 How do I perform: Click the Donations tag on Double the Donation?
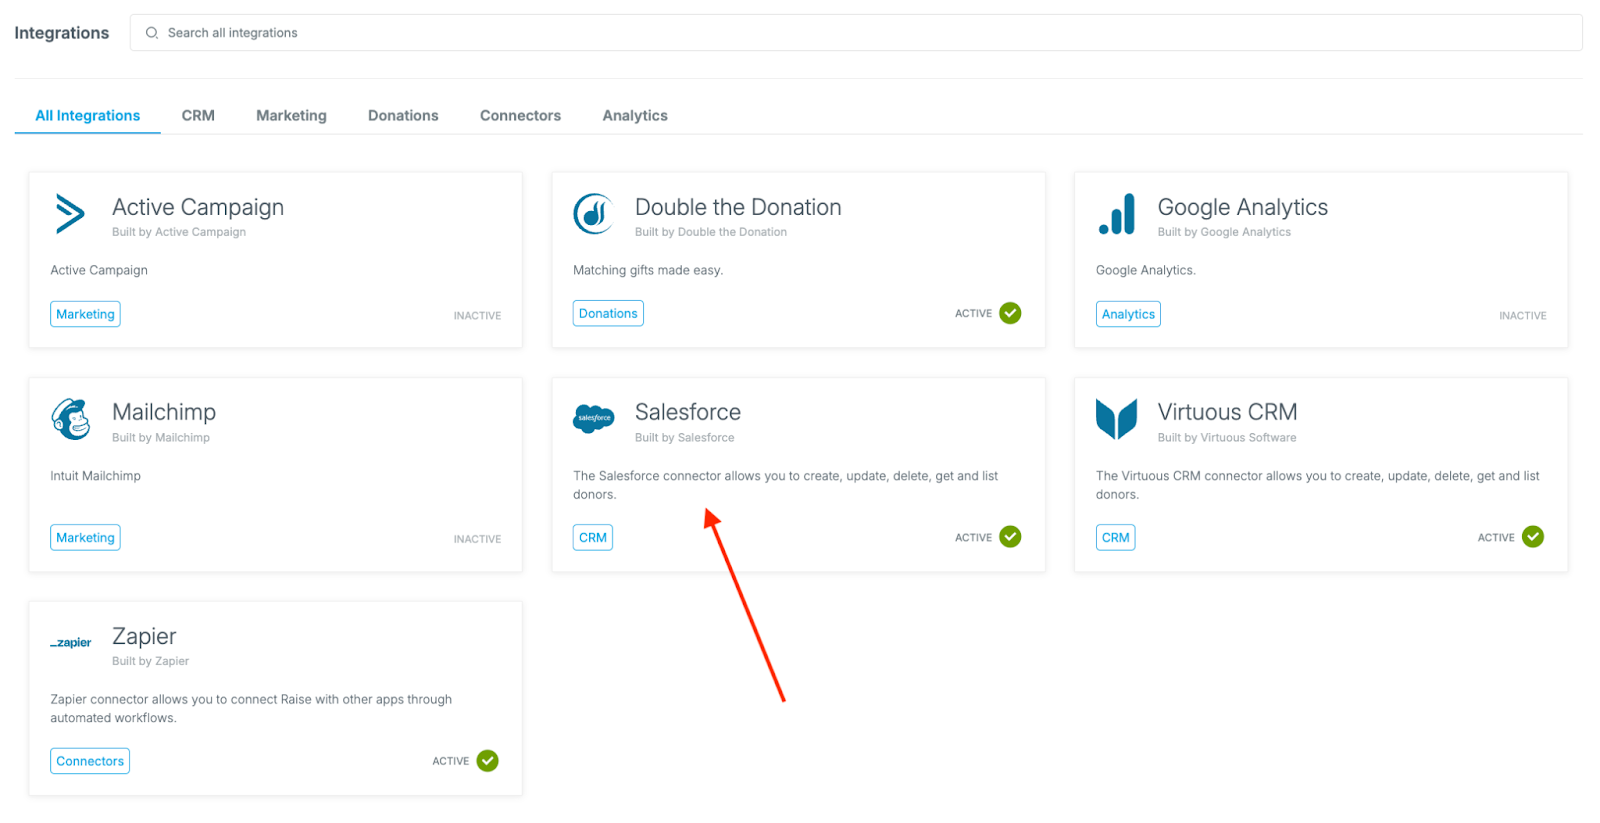tap(608, 313)
